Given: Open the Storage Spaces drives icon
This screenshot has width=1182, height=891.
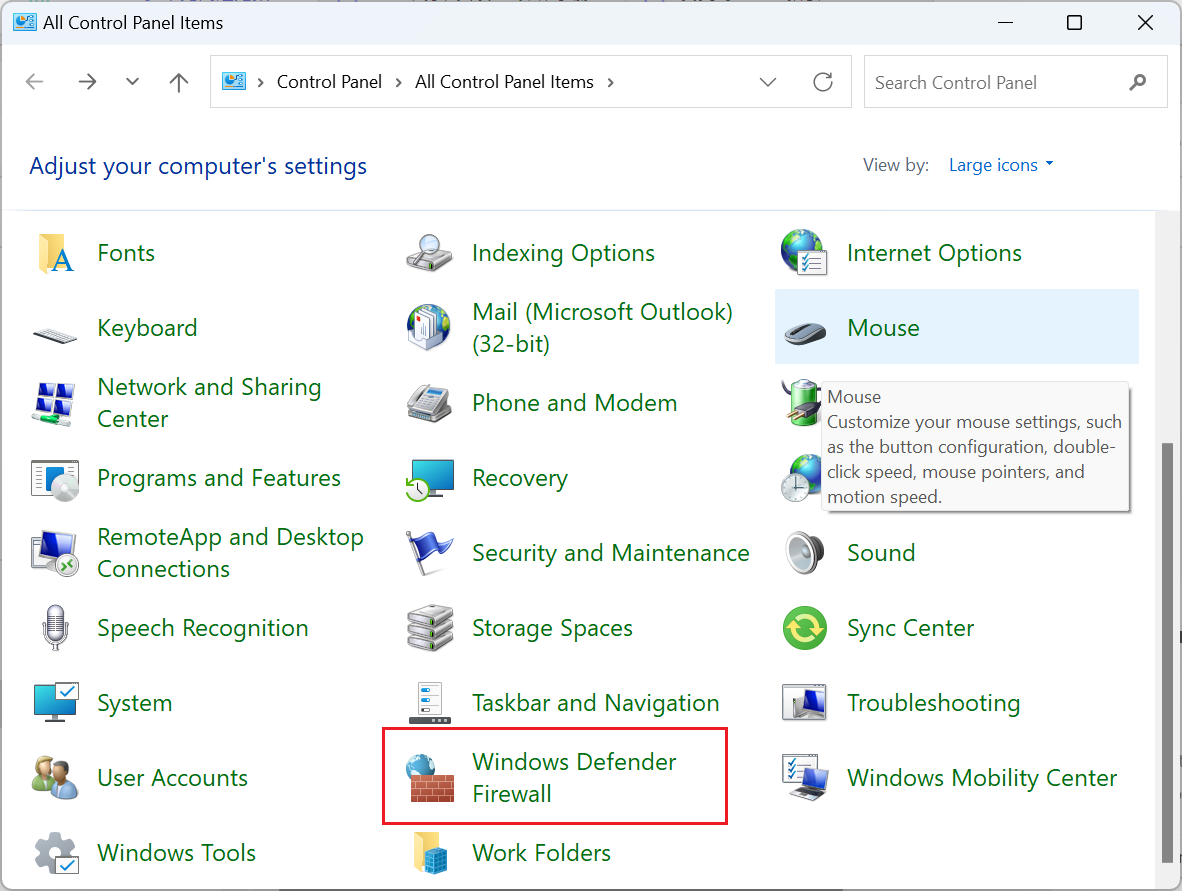Looking at the screenshot, I should 430,627.
